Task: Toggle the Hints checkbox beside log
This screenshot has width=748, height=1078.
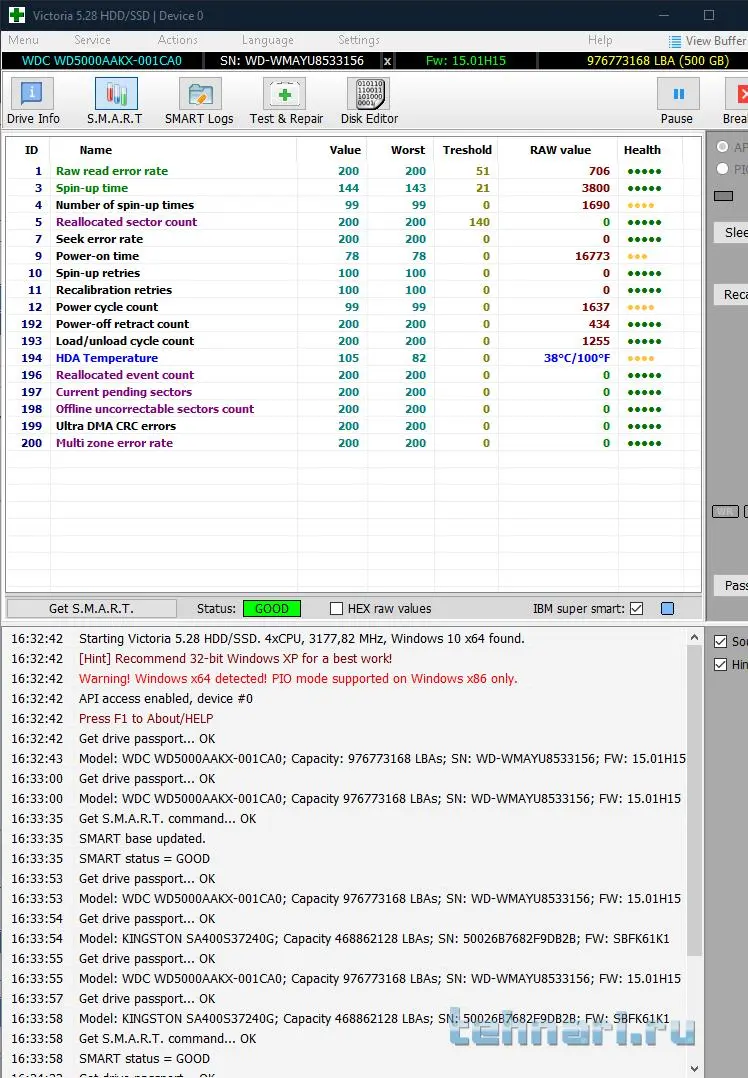Action: click(720, 664)
